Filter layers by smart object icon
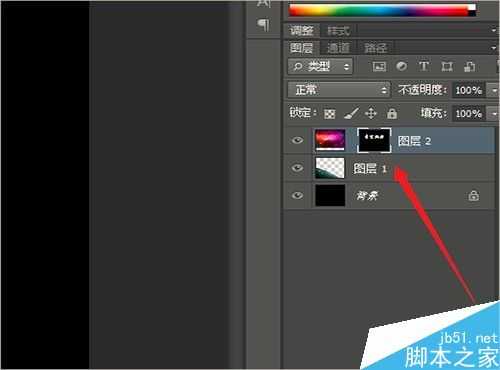The image size is (500, 370). pos(469,67)
